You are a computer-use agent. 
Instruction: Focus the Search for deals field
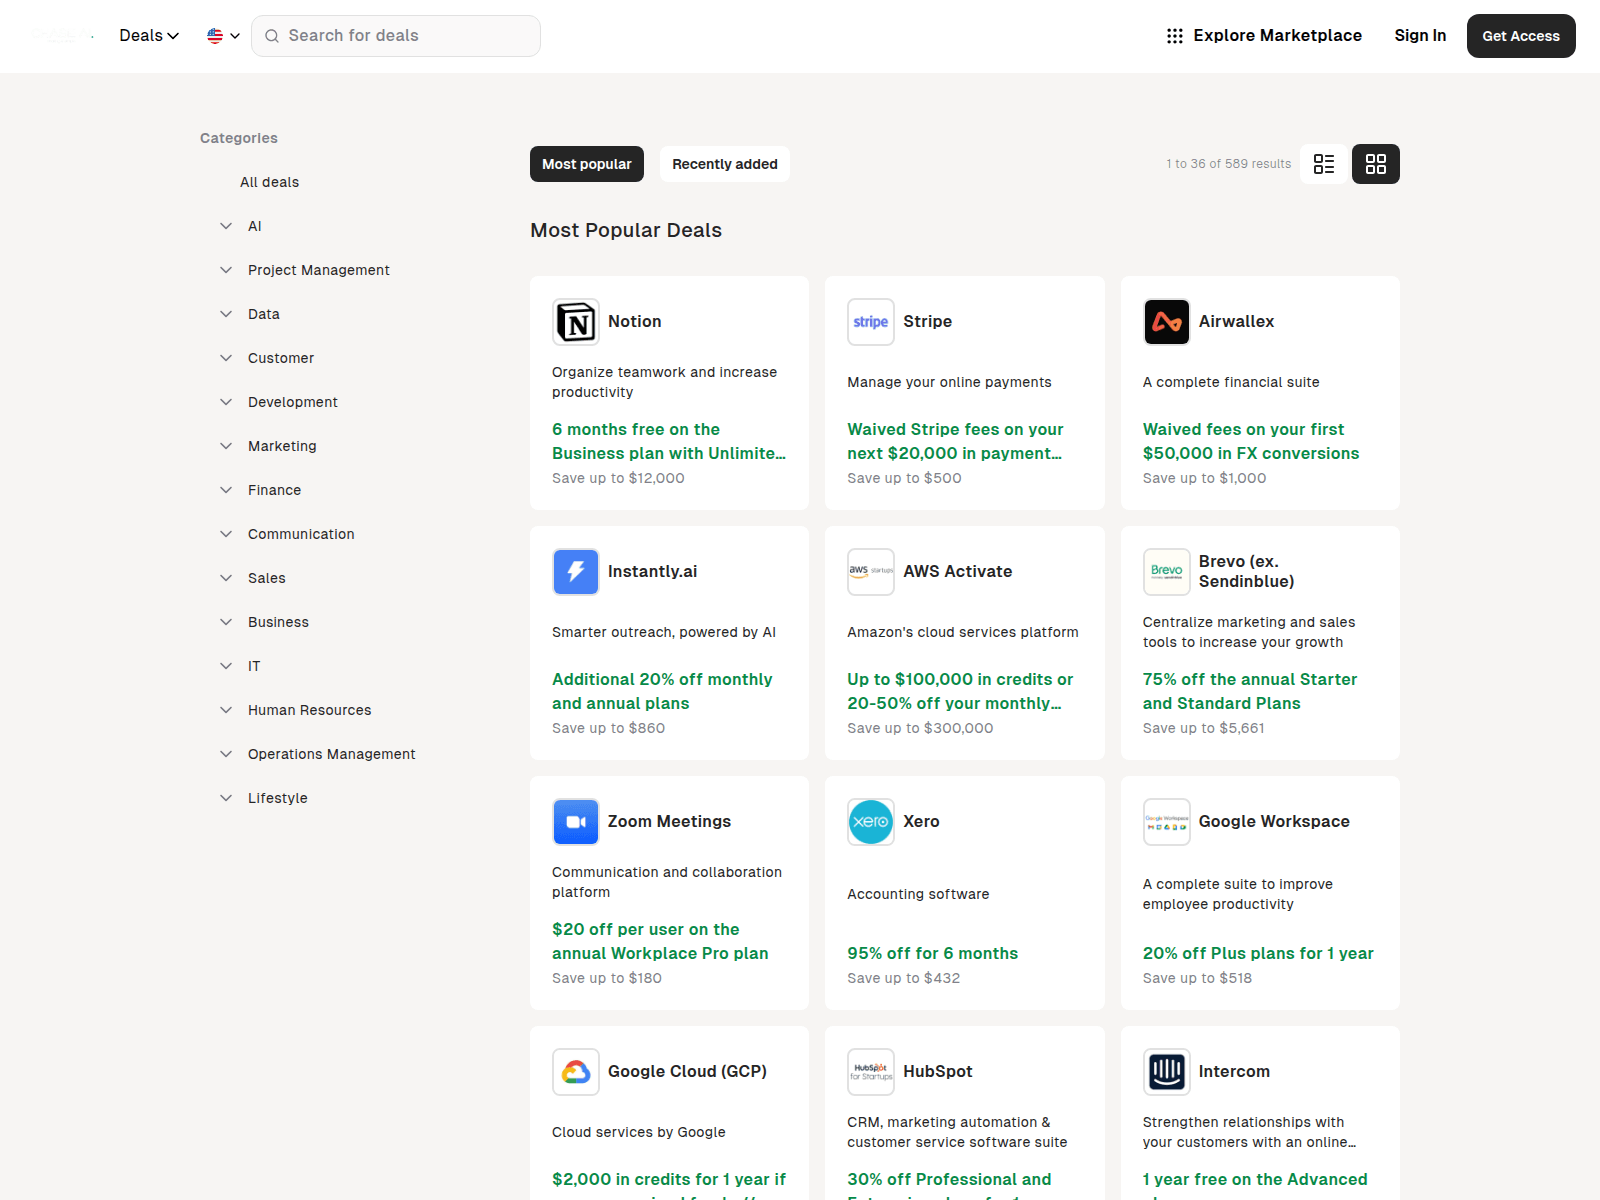(396, 36)
